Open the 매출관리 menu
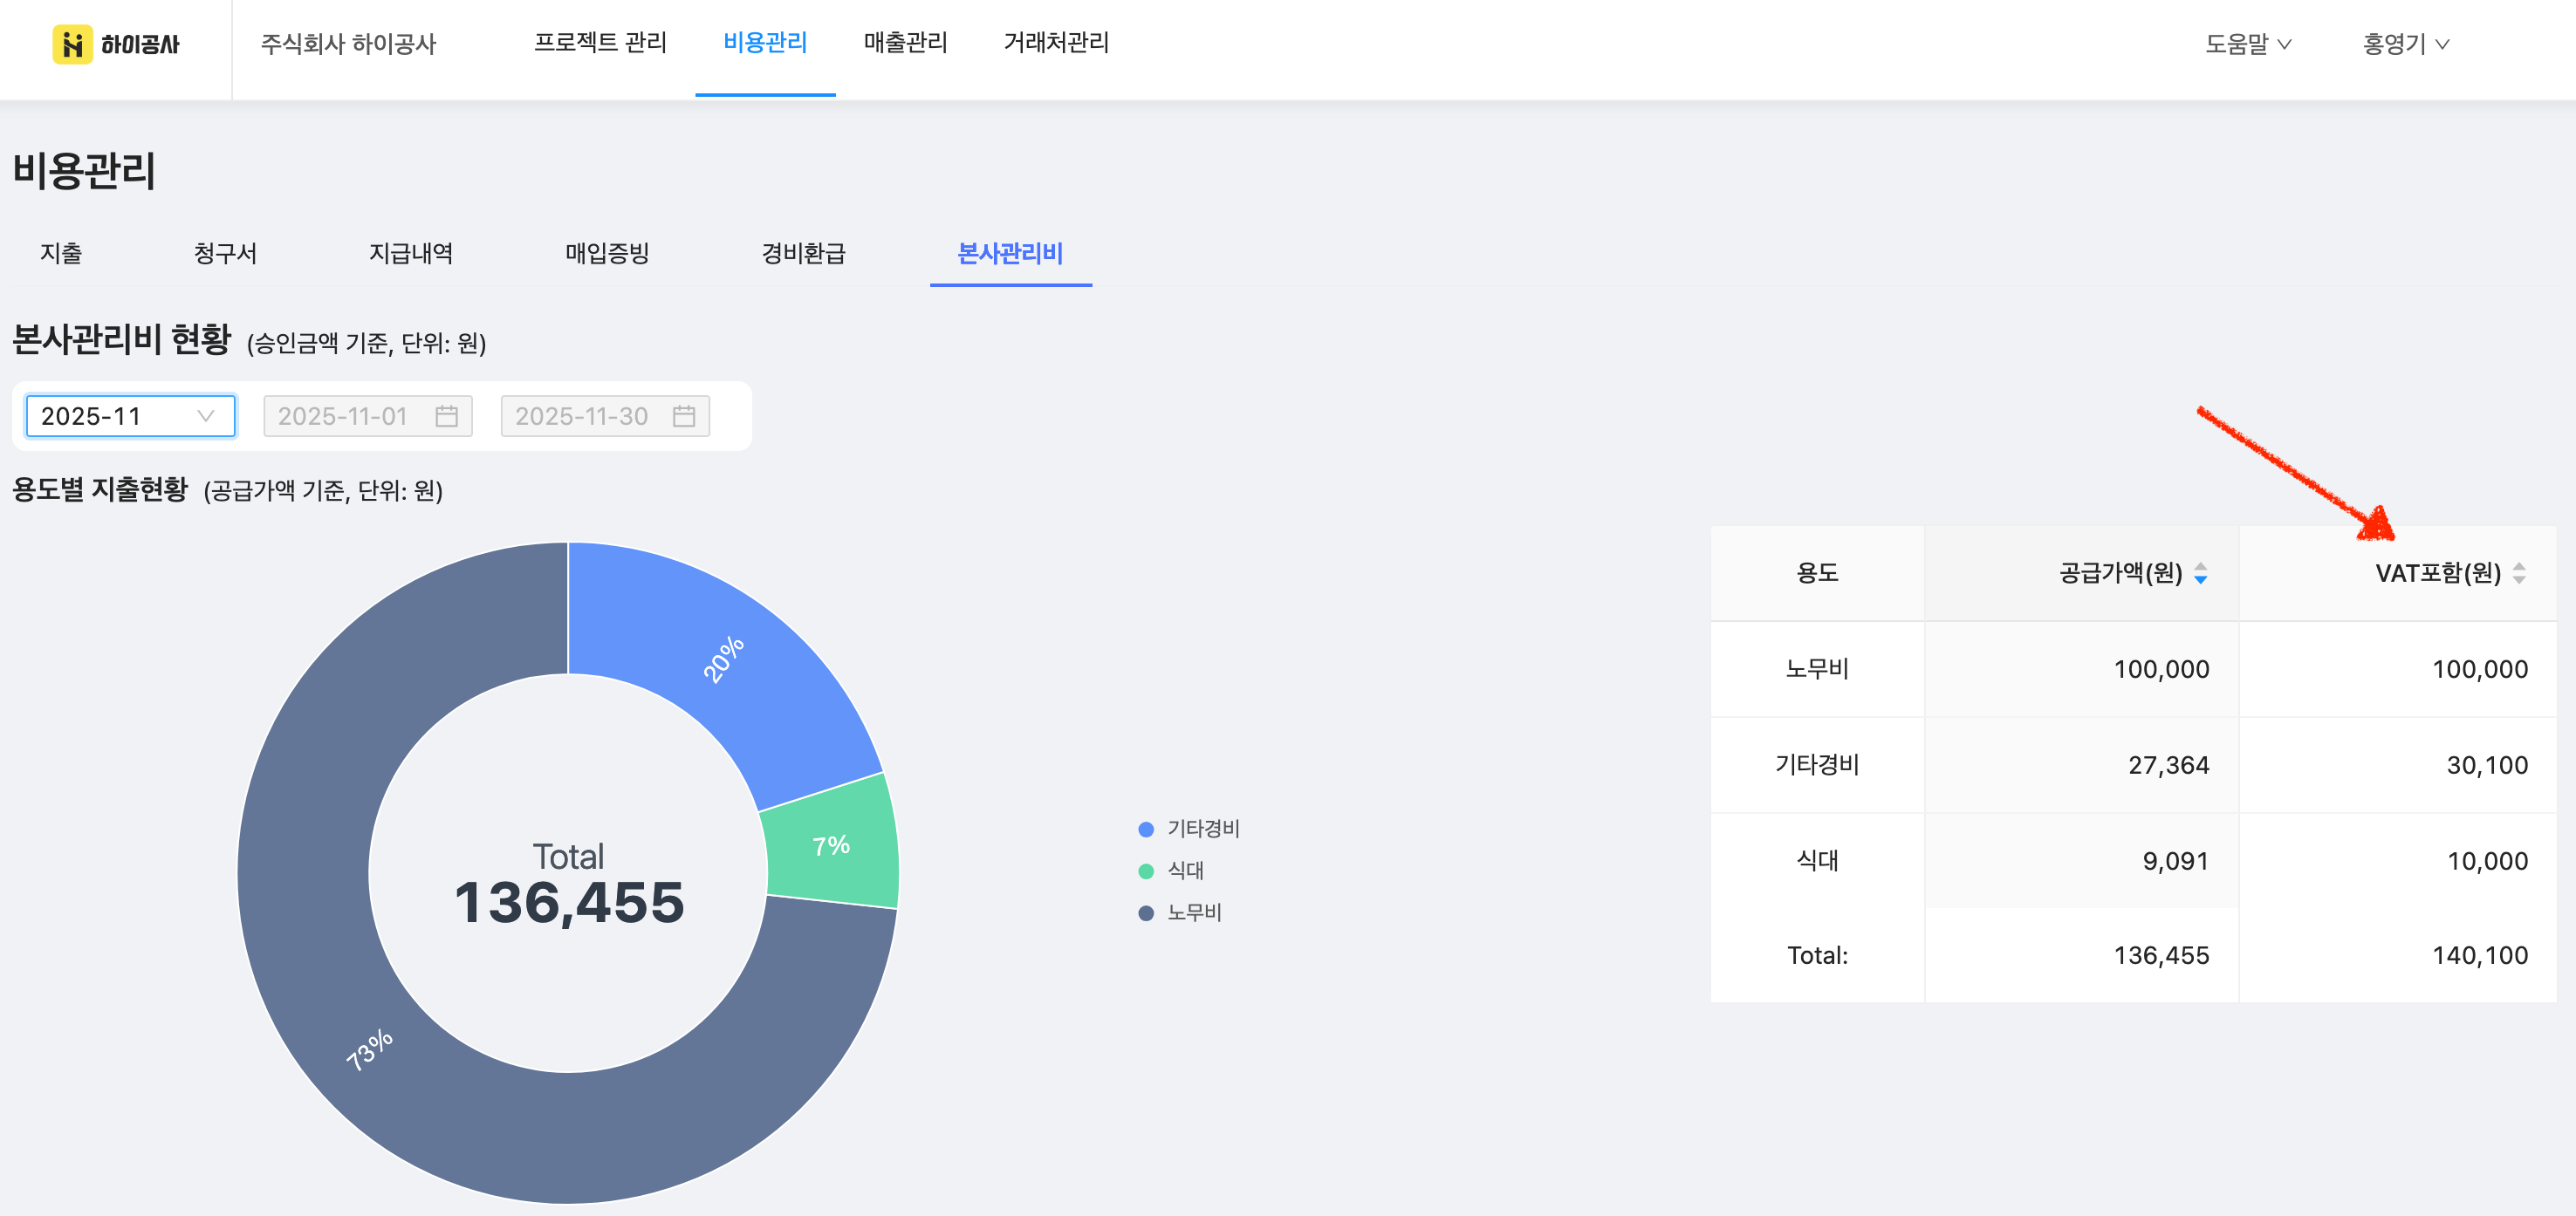 [905, 43]
